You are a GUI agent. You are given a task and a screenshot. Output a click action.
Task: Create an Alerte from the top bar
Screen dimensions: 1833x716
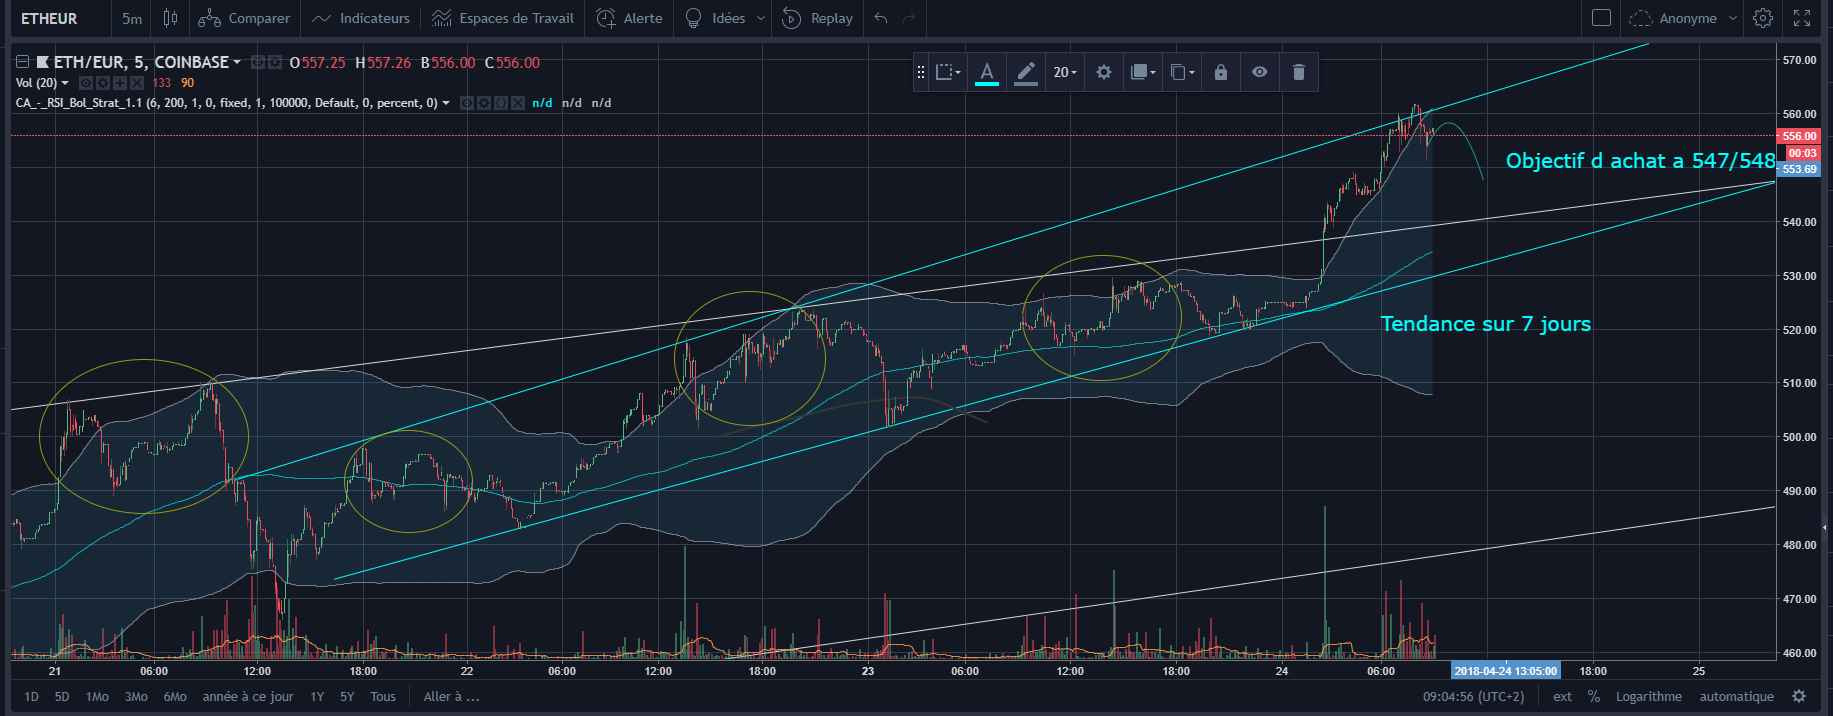pos(629,18)
